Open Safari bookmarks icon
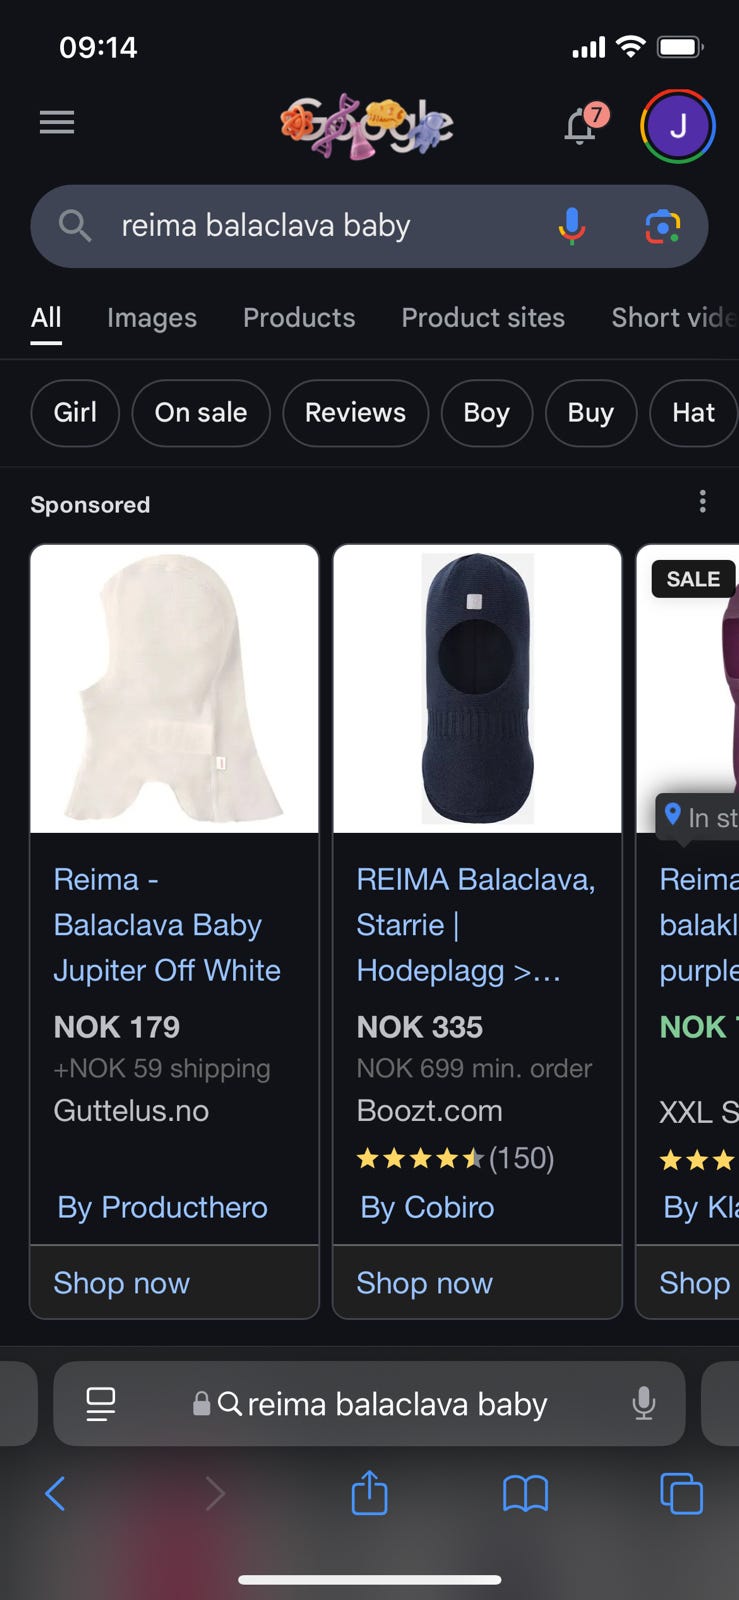739x1600 pixels. click(525, 1494)
